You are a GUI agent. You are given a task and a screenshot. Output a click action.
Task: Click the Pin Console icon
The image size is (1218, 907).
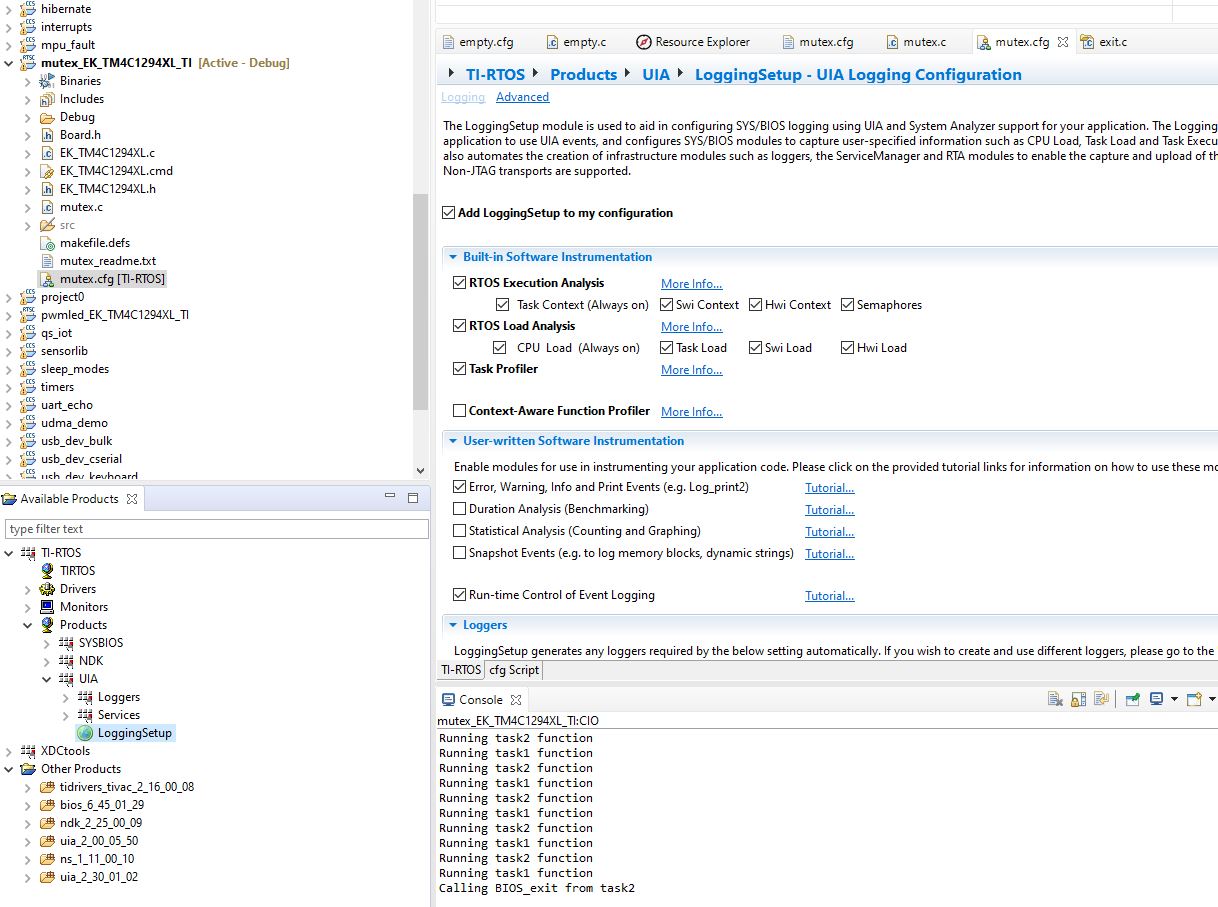pos(1133,699)
